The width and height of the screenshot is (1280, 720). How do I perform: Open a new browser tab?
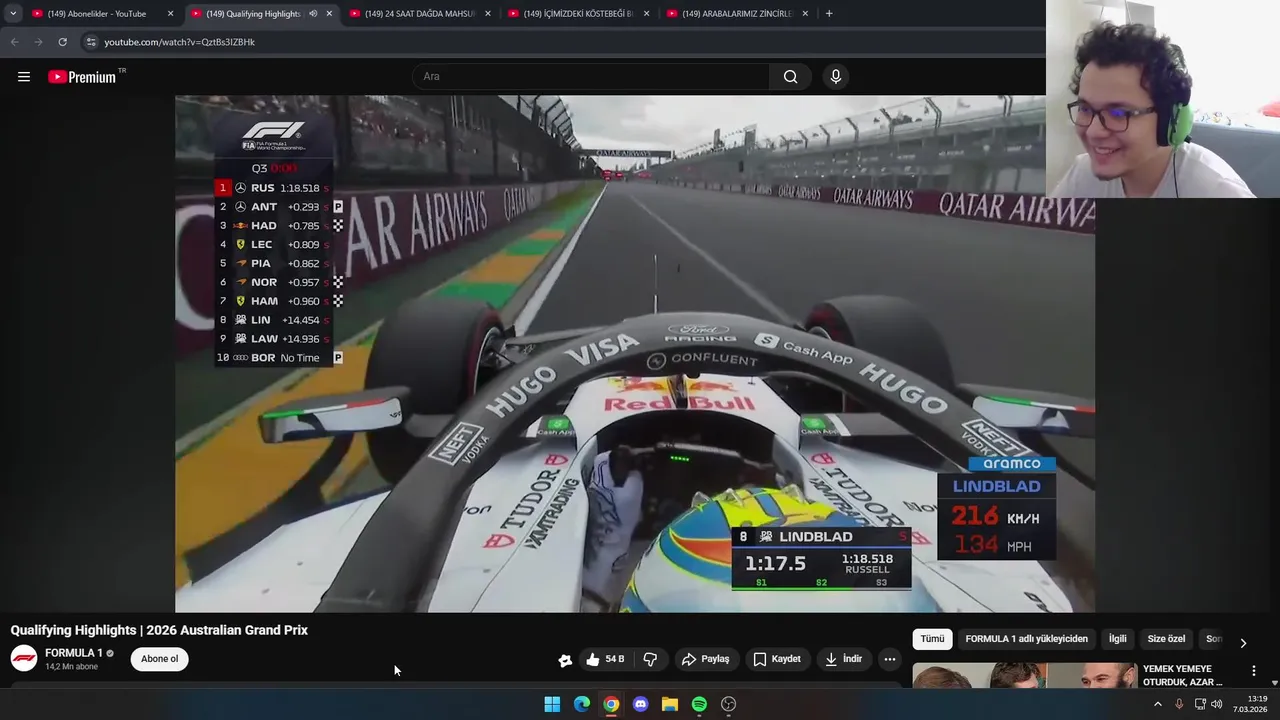(x=829, y=14)
